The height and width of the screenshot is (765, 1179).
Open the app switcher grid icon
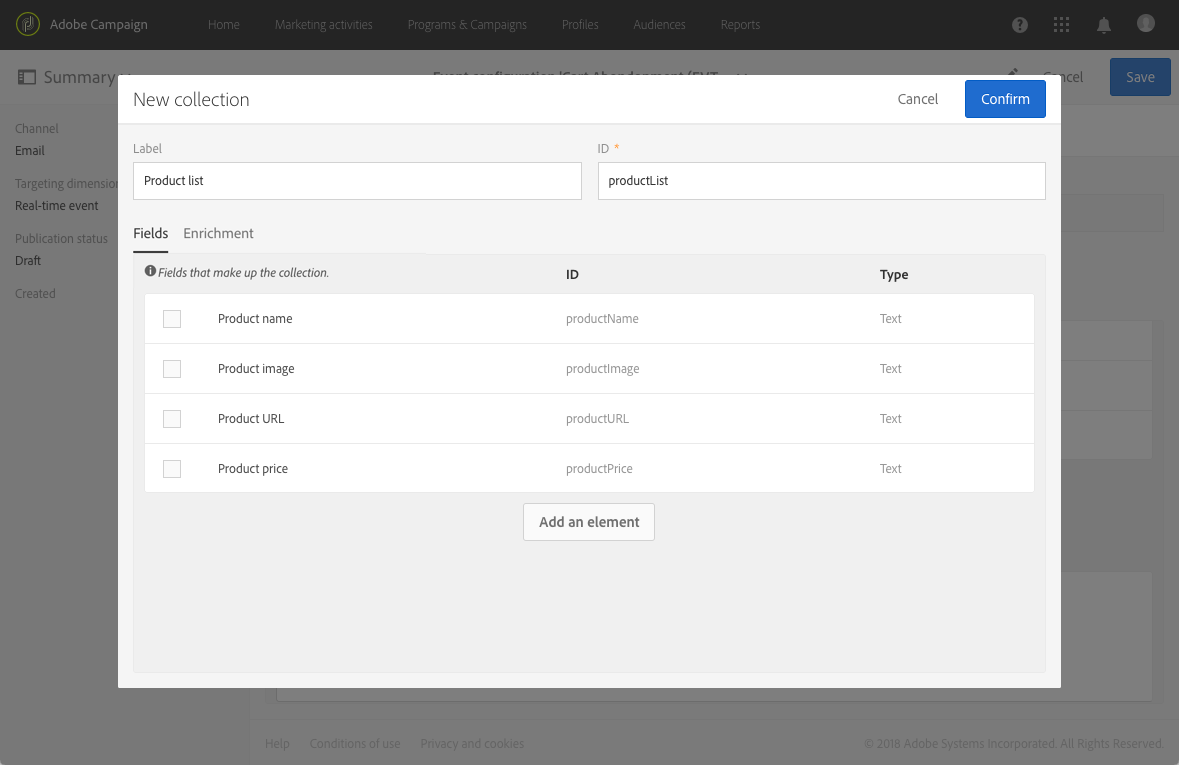click(x=1062, y=25)
